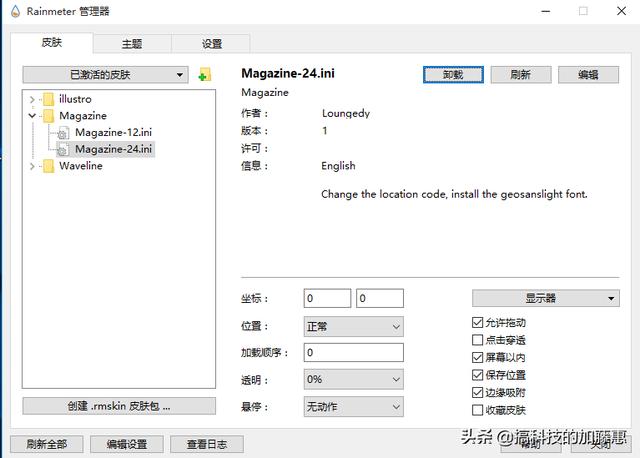This screenshot has height=458, width=640.
Task: Click the 查看日志 button
Action: tap(207, 444)
